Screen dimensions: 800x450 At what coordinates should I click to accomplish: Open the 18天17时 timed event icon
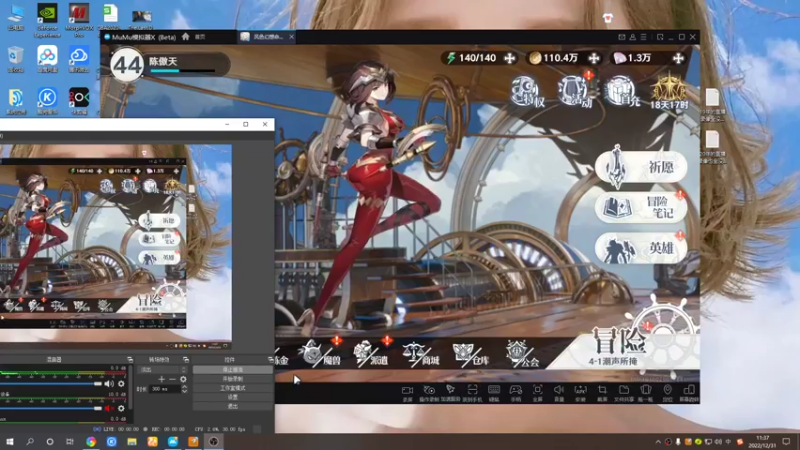(668, 92)
